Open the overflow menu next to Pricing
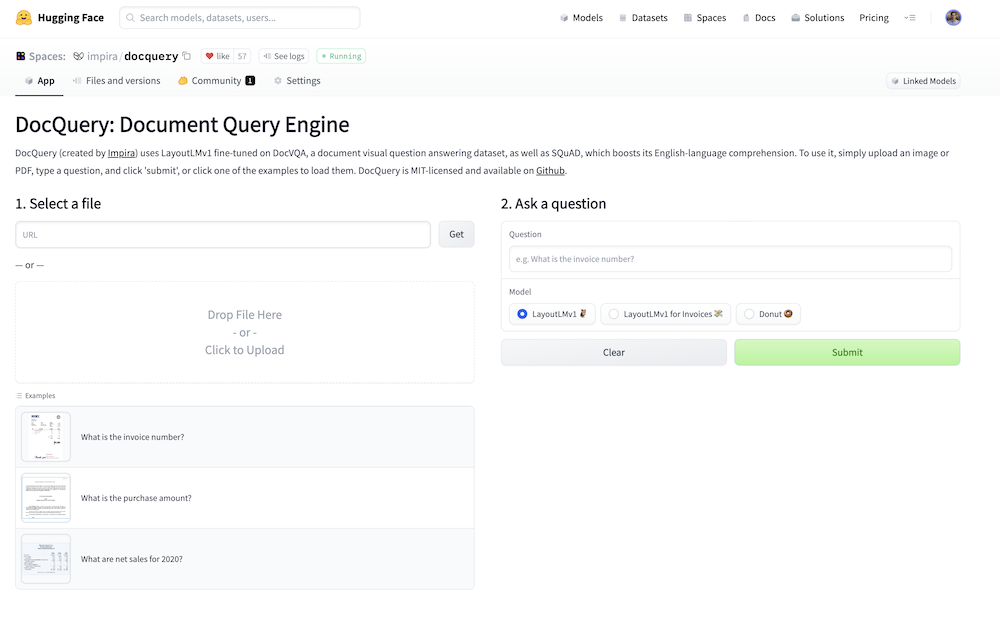The width and height of the screenshot is (1000, 629). [910, 17]
